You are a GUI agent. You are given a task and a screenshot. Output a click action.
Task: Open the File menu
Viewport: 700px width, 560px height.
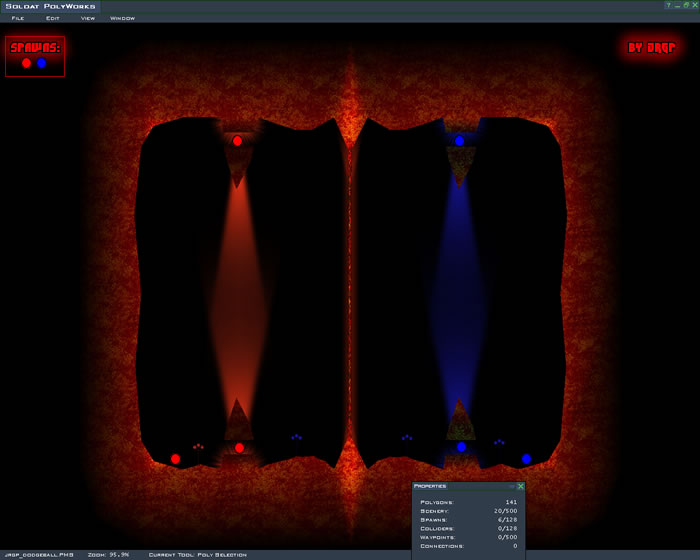click(x=18, y=18)
